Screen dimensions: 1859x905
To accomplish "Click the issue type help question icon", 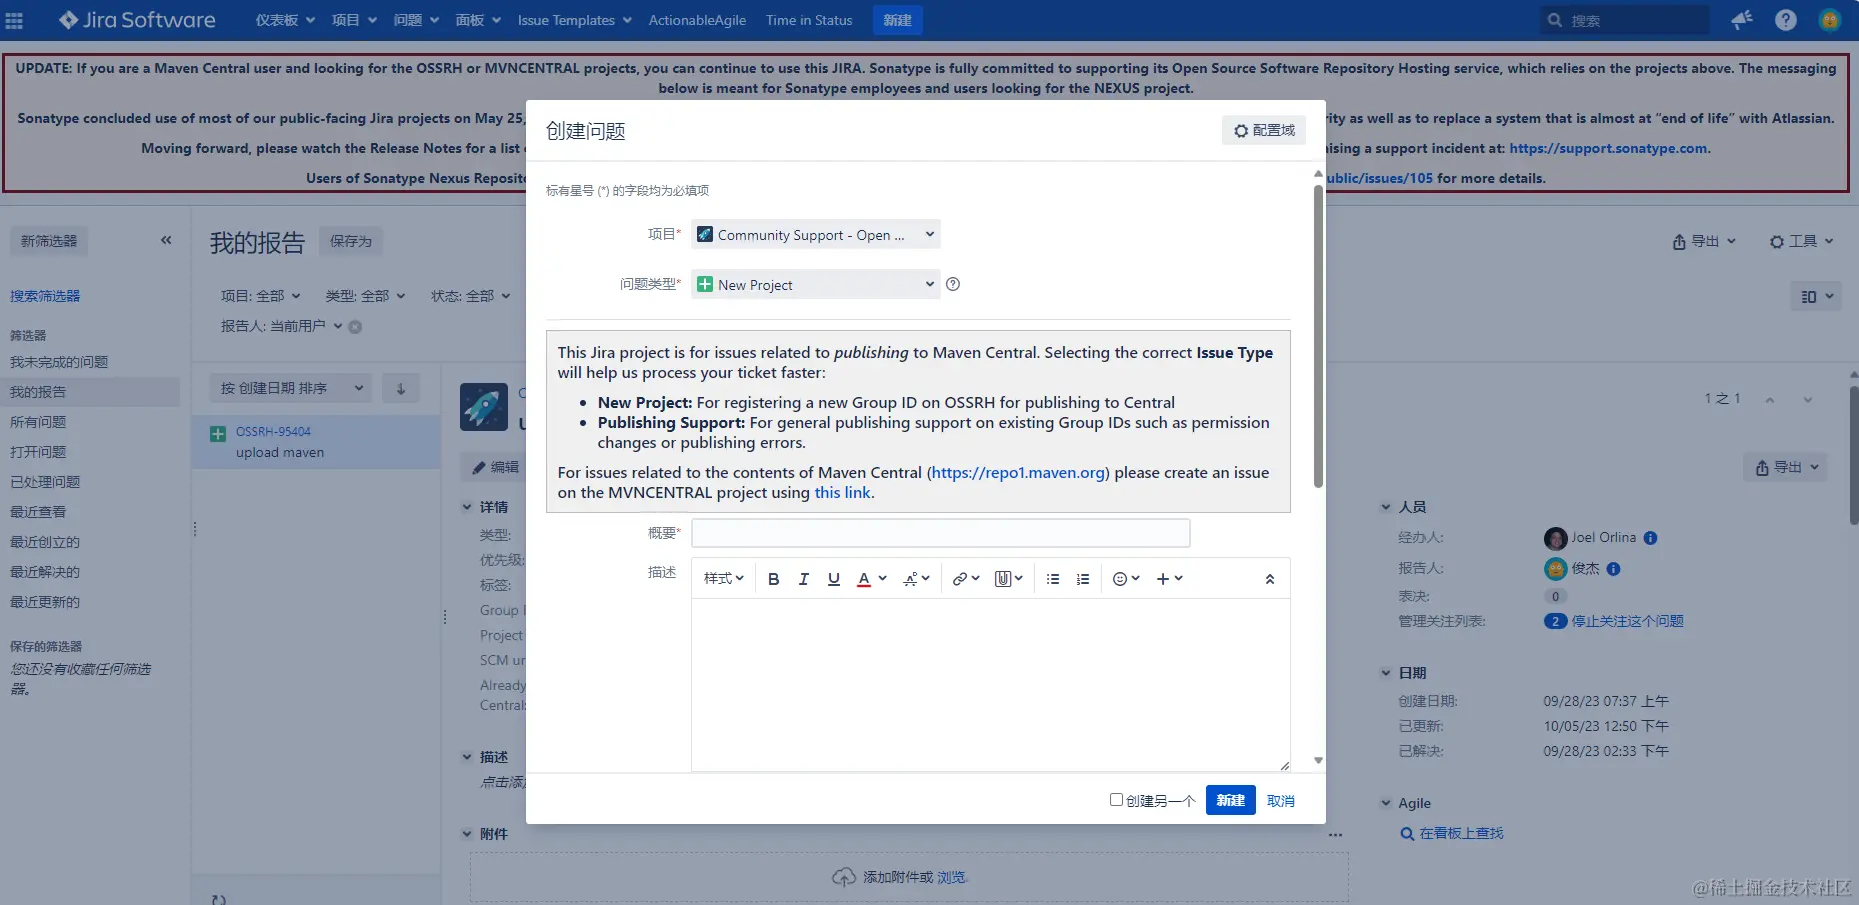I will tap(953, 284).
